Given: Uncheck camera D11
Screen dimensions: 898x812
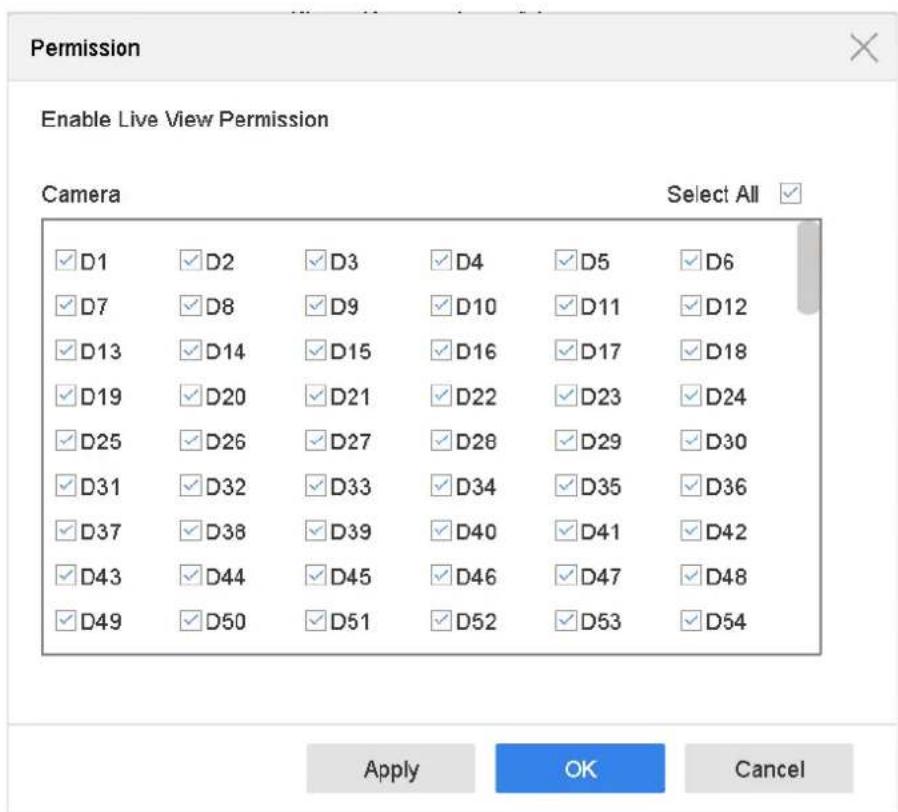Looking at the screenshot, I should click(x=566, y=306).
